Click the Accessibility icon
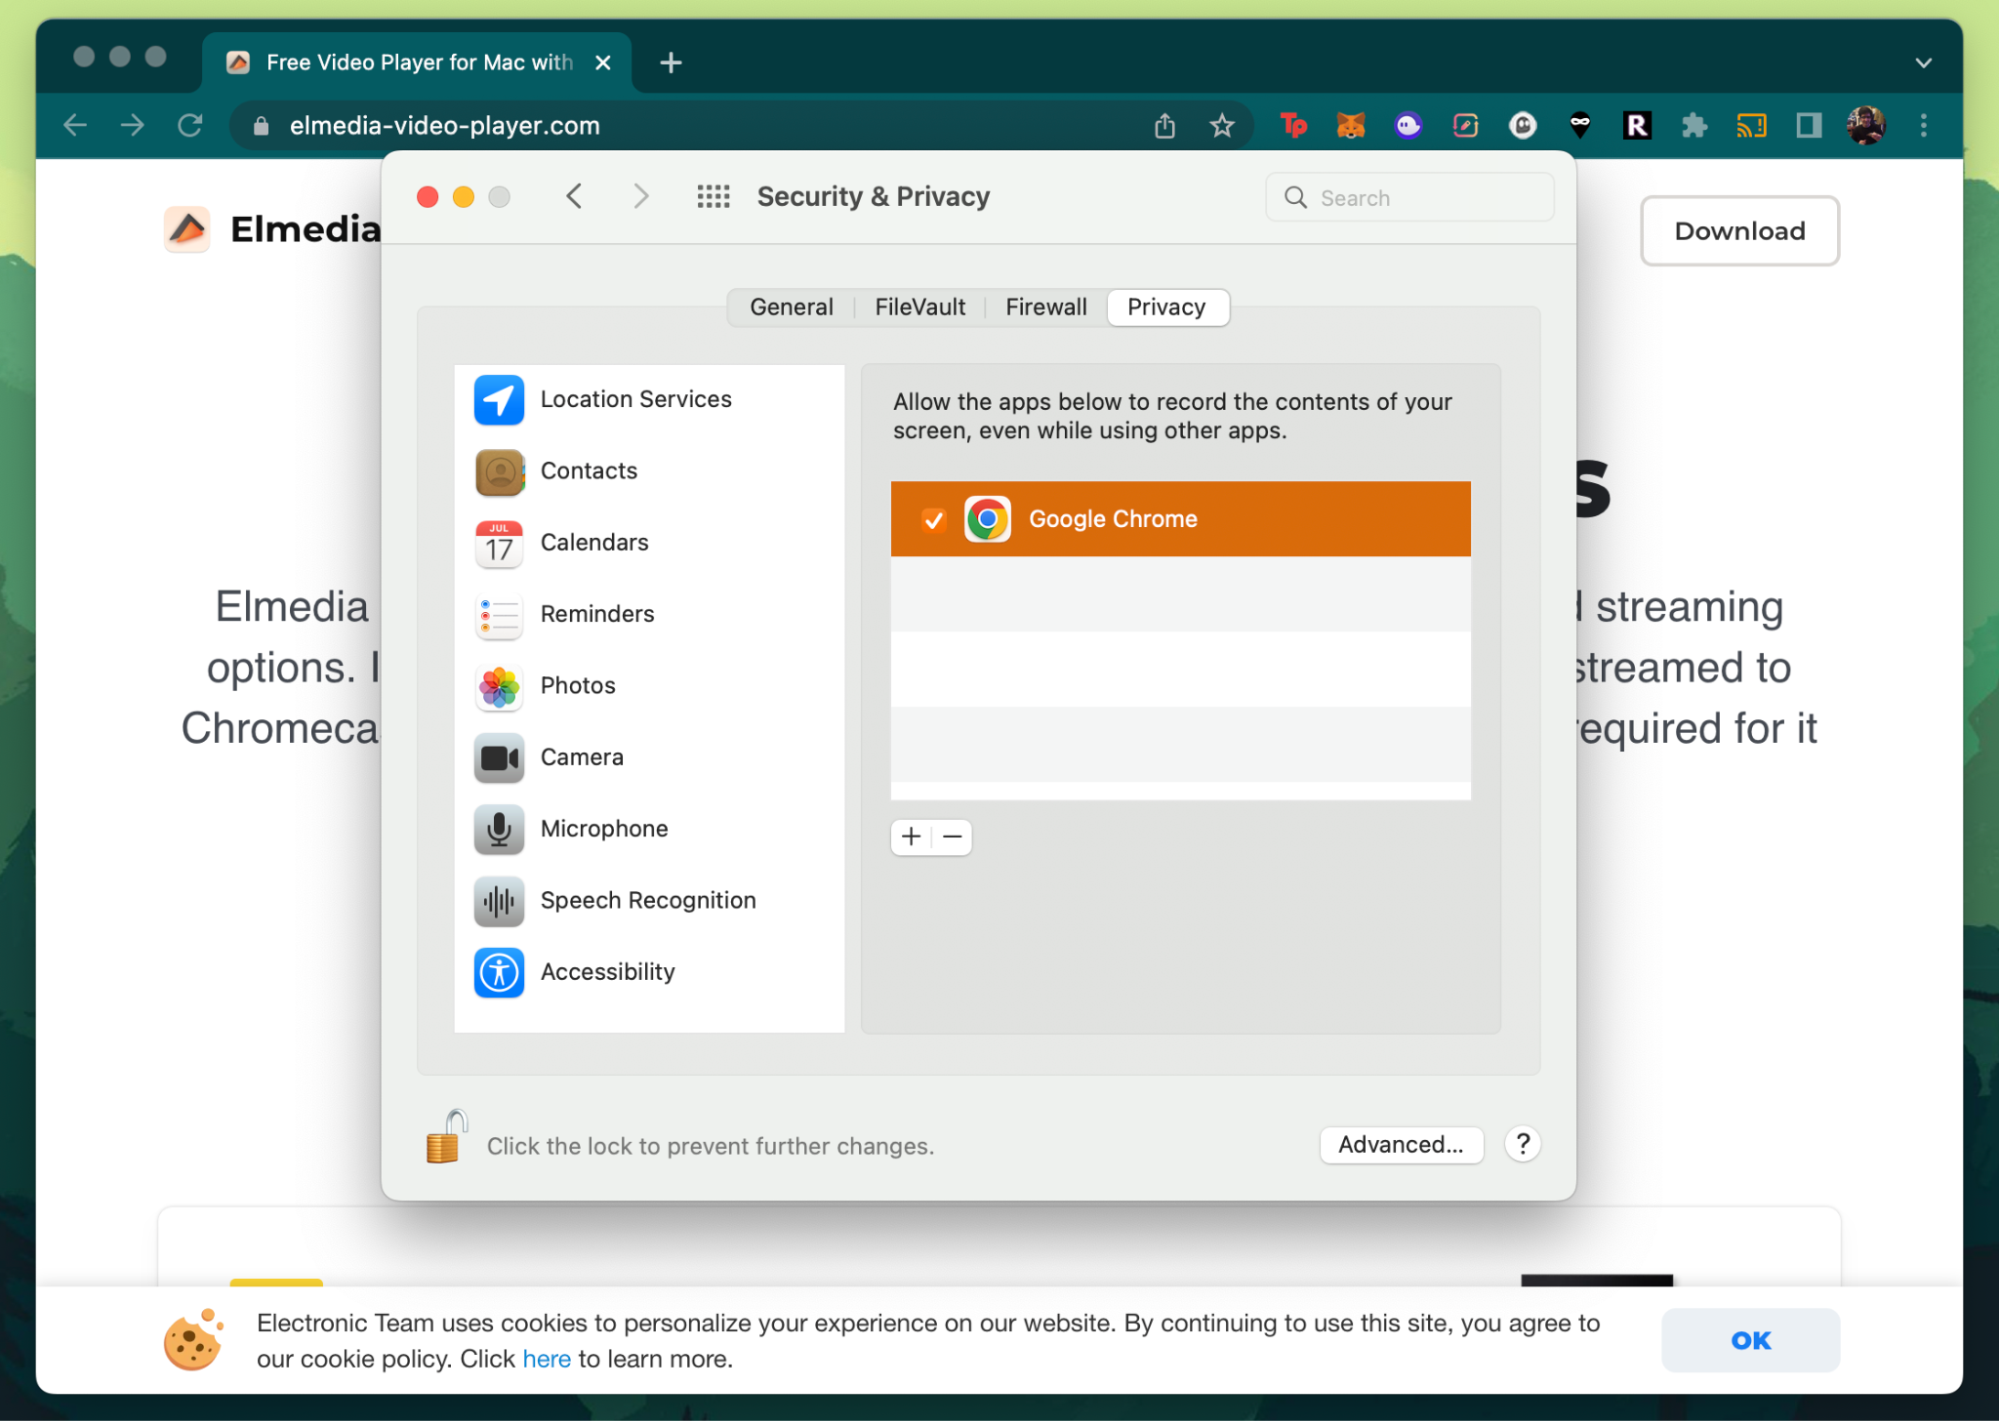Image resolution: width=1999 pixels, height=1422 pixels. point(500,971)
